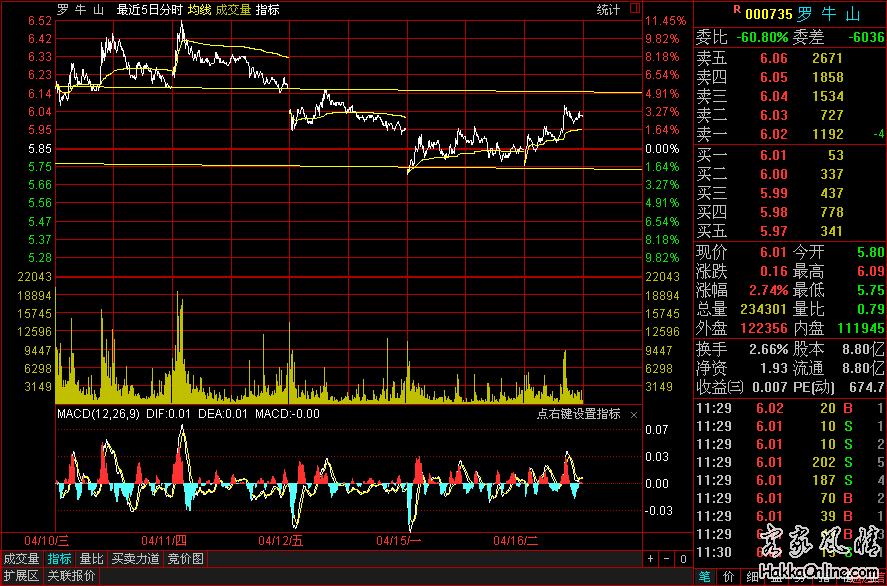Close the MACD indicator panel with X
The width and height of the screenshot is (887, 586).
633,414
